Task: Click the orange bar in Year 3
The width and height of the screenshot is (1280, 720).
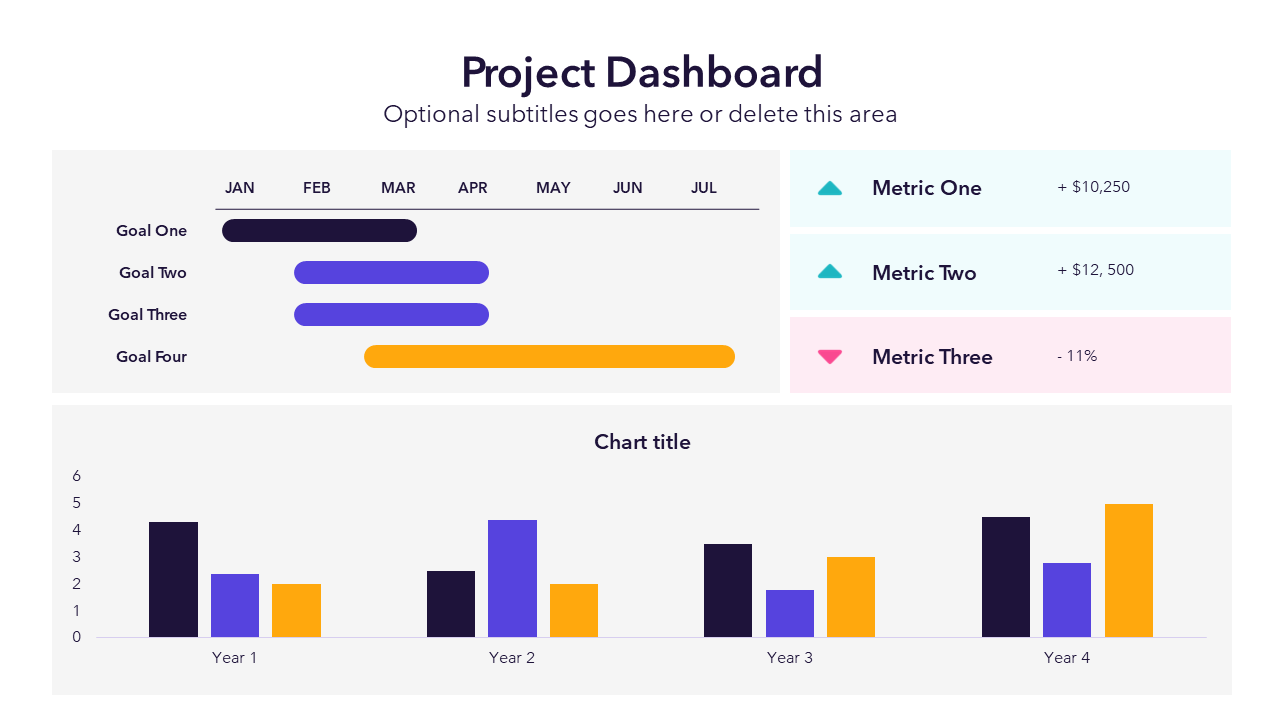Action: [x=851, y=597]
